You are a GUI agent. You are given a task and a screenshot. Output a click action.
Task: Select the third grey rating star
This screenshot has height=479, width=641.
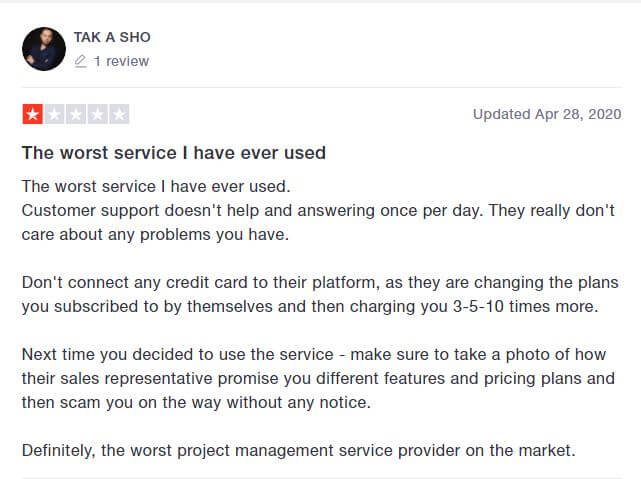coord(76,114)
